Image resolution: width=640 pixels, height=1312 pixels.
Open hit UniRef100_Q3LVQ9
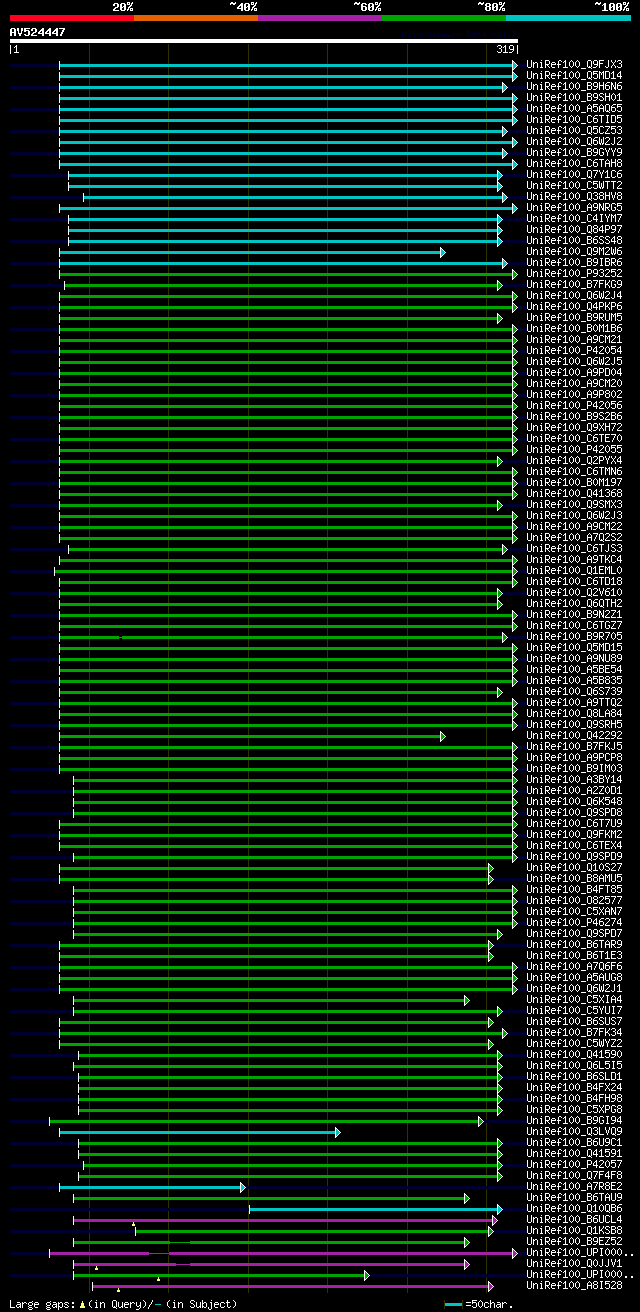click(575, 1131)
